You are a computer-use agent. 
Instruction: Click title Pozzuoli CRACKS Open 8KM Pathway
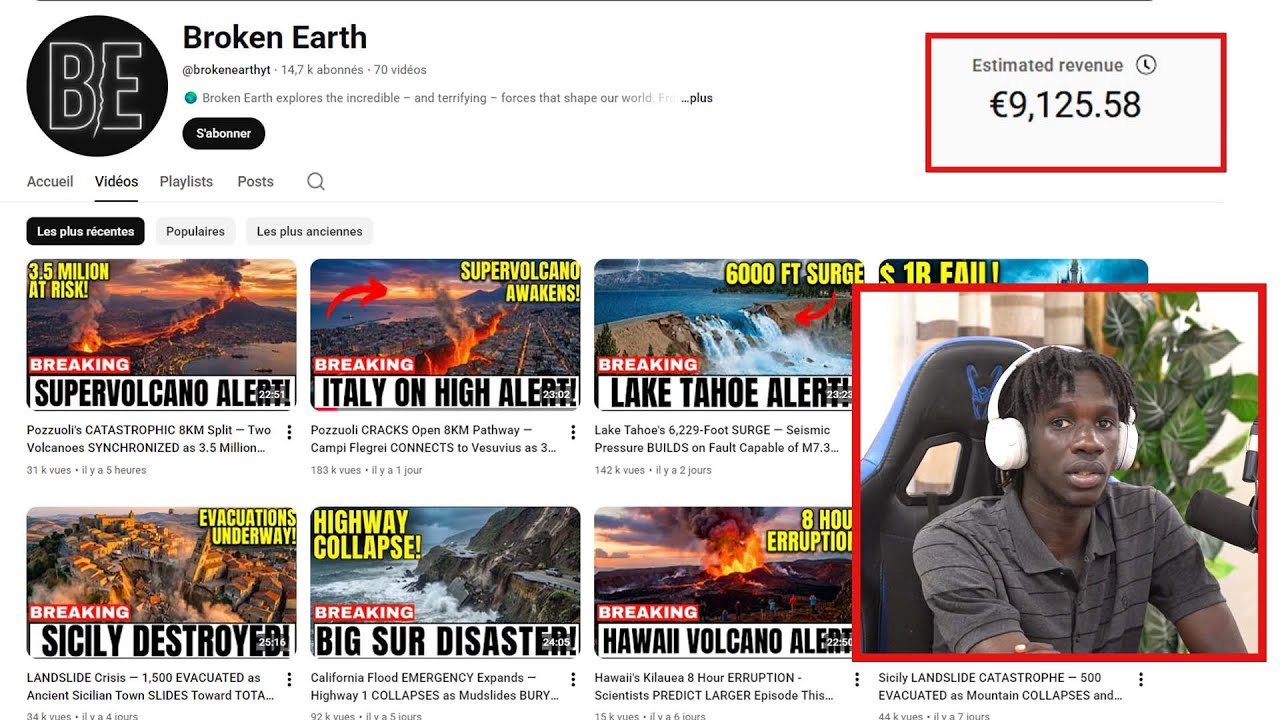tap(433, 439)
